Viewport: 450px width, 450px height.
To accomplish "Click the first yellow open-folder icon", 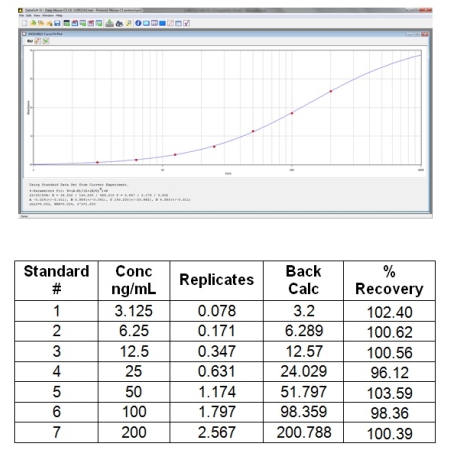I will (33, 23).
